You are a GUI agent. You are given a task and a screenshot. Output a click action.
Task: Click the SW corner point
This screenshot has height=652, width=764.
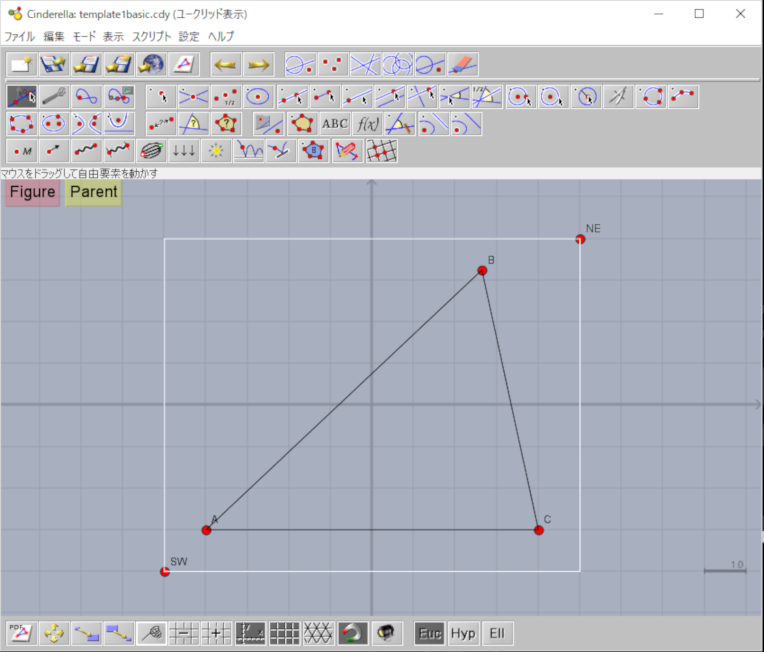[165, 572]
